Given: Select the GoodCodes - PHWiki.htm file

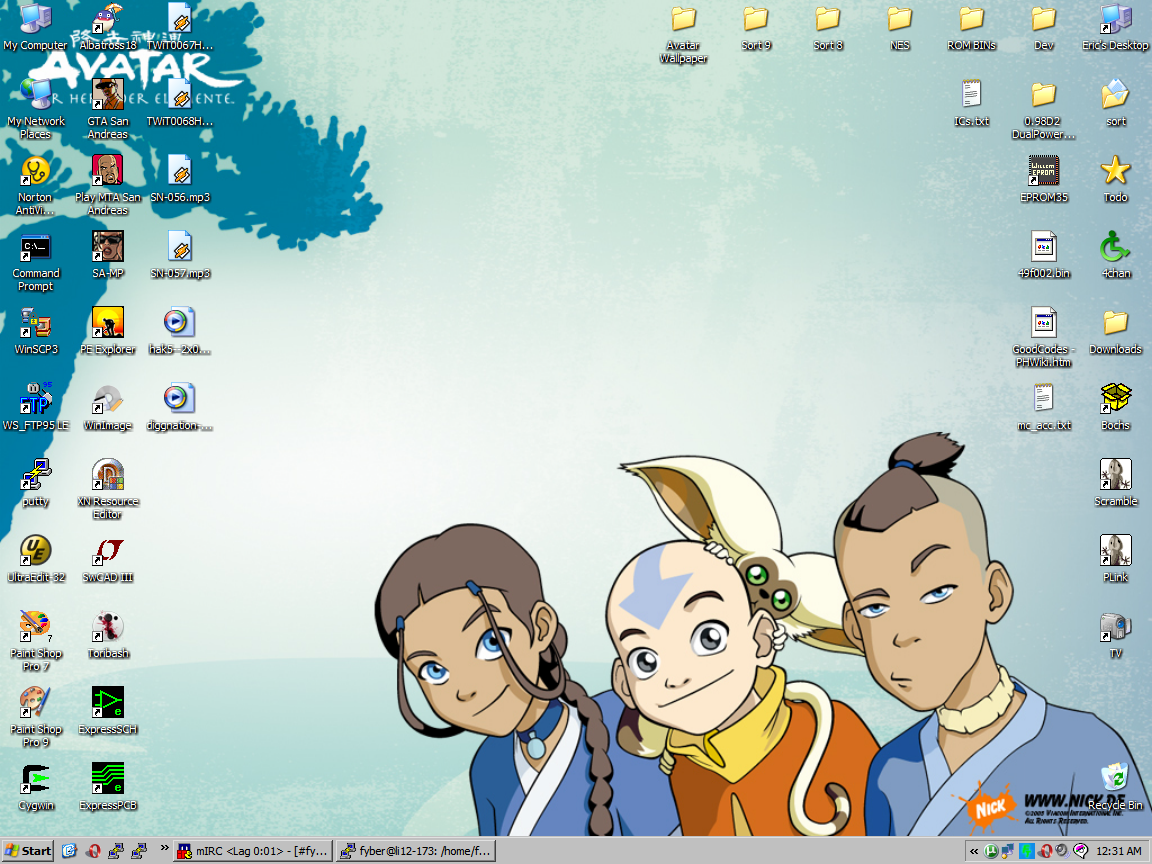Looking at the screenshot, I should pos(1044,337).
